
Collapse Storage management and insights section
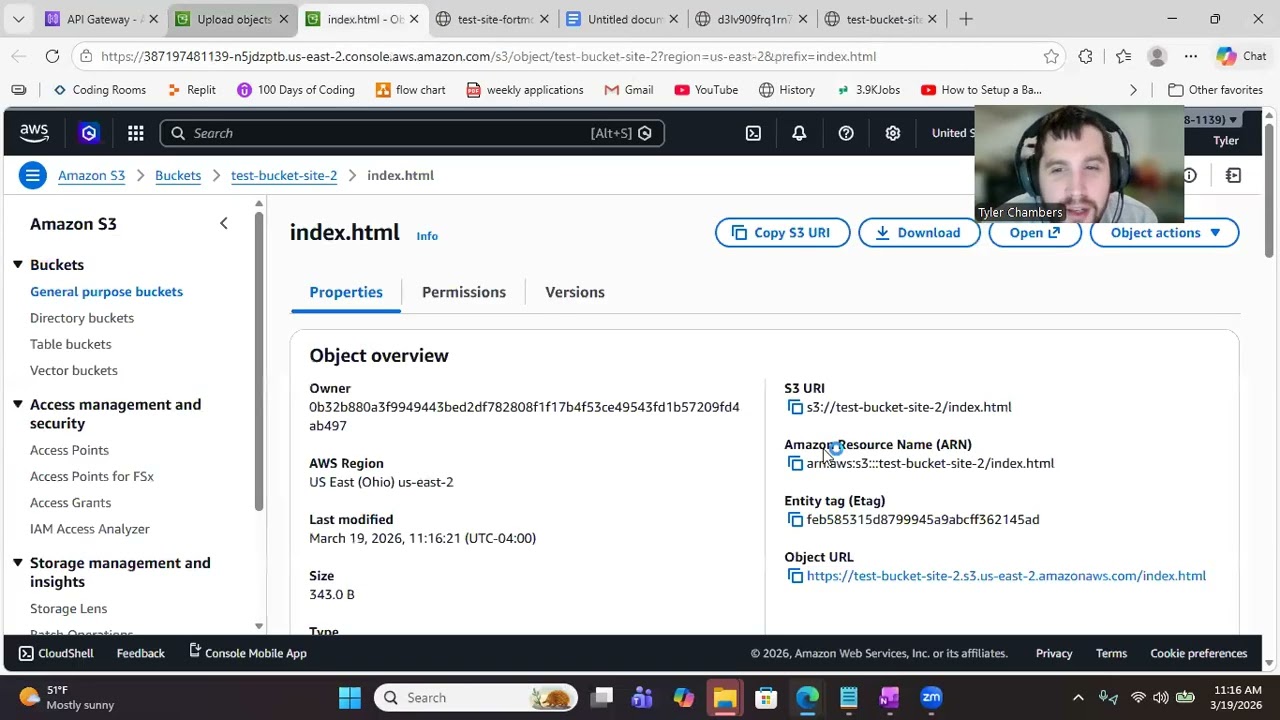(18, 563)
